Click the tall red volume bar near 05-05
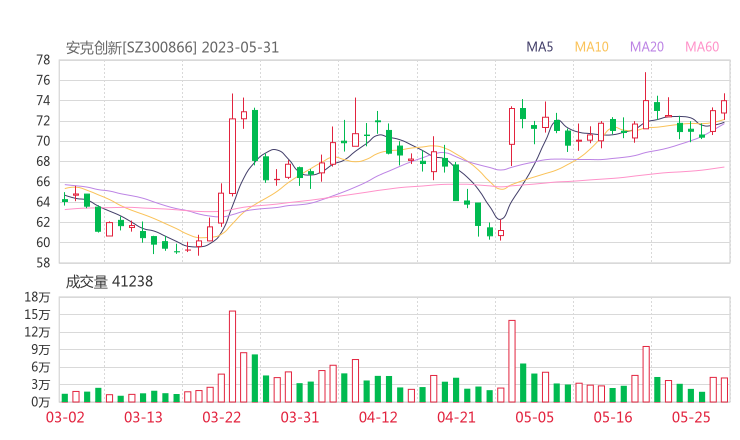740x440 pixels. pyautogui.click(x=512, y=361)
